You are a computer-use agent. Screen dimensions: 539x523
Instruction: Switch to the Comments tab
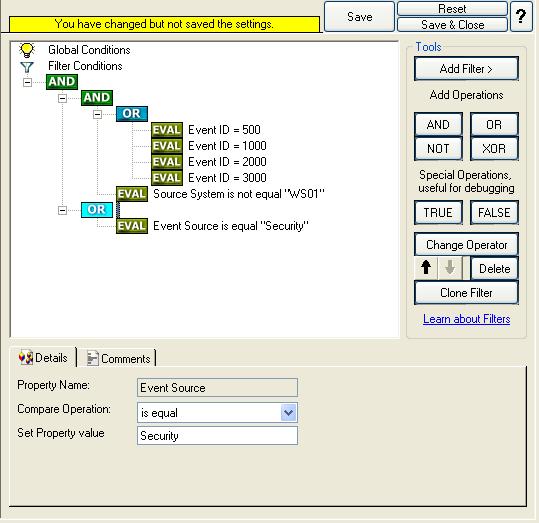[119, 359]
